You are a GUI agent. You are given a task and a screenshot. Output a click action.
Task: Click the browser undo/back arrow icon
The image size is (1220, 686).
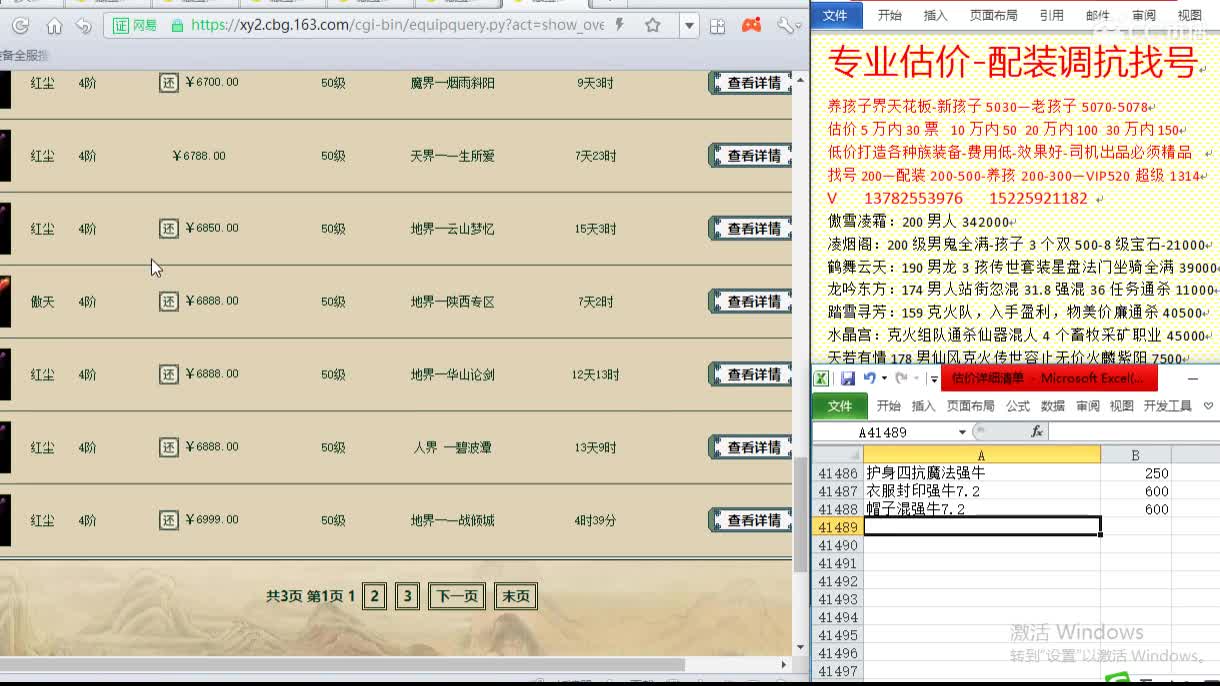[85, 26]
